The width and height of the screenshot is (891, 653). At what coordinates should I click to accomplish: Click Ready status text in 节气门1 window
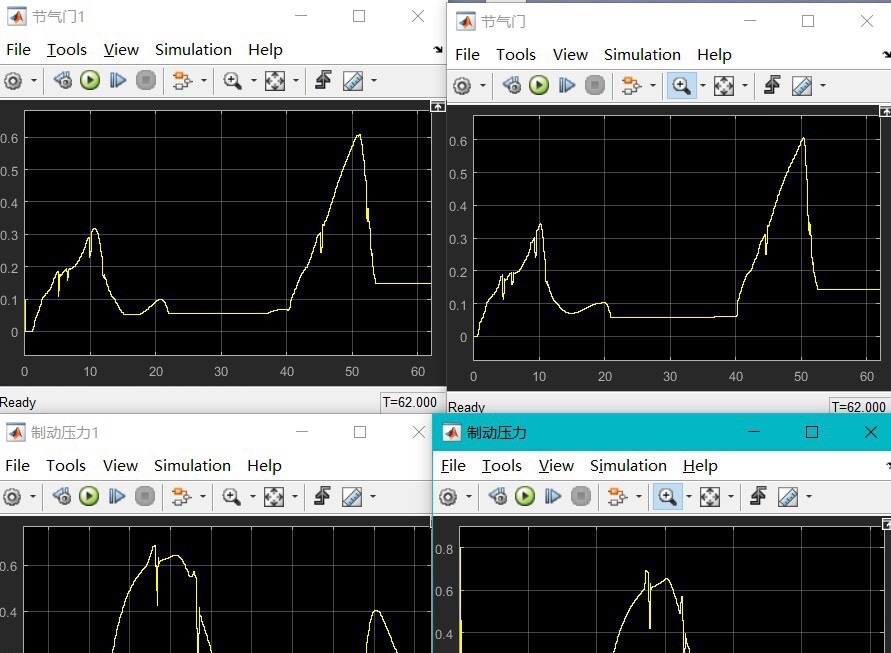18,403
